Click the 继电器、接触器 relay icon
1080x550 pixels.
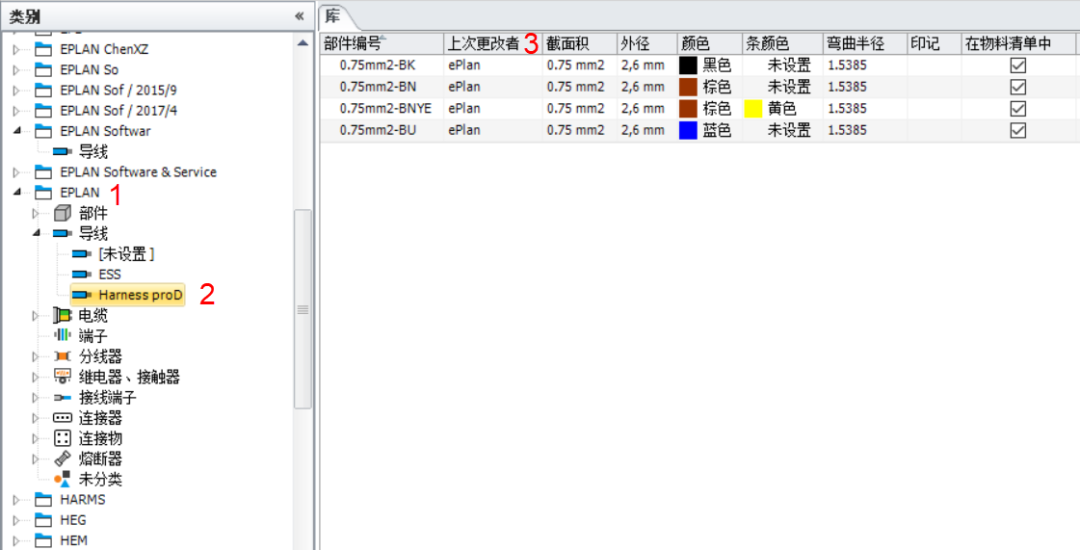(62, 377)
